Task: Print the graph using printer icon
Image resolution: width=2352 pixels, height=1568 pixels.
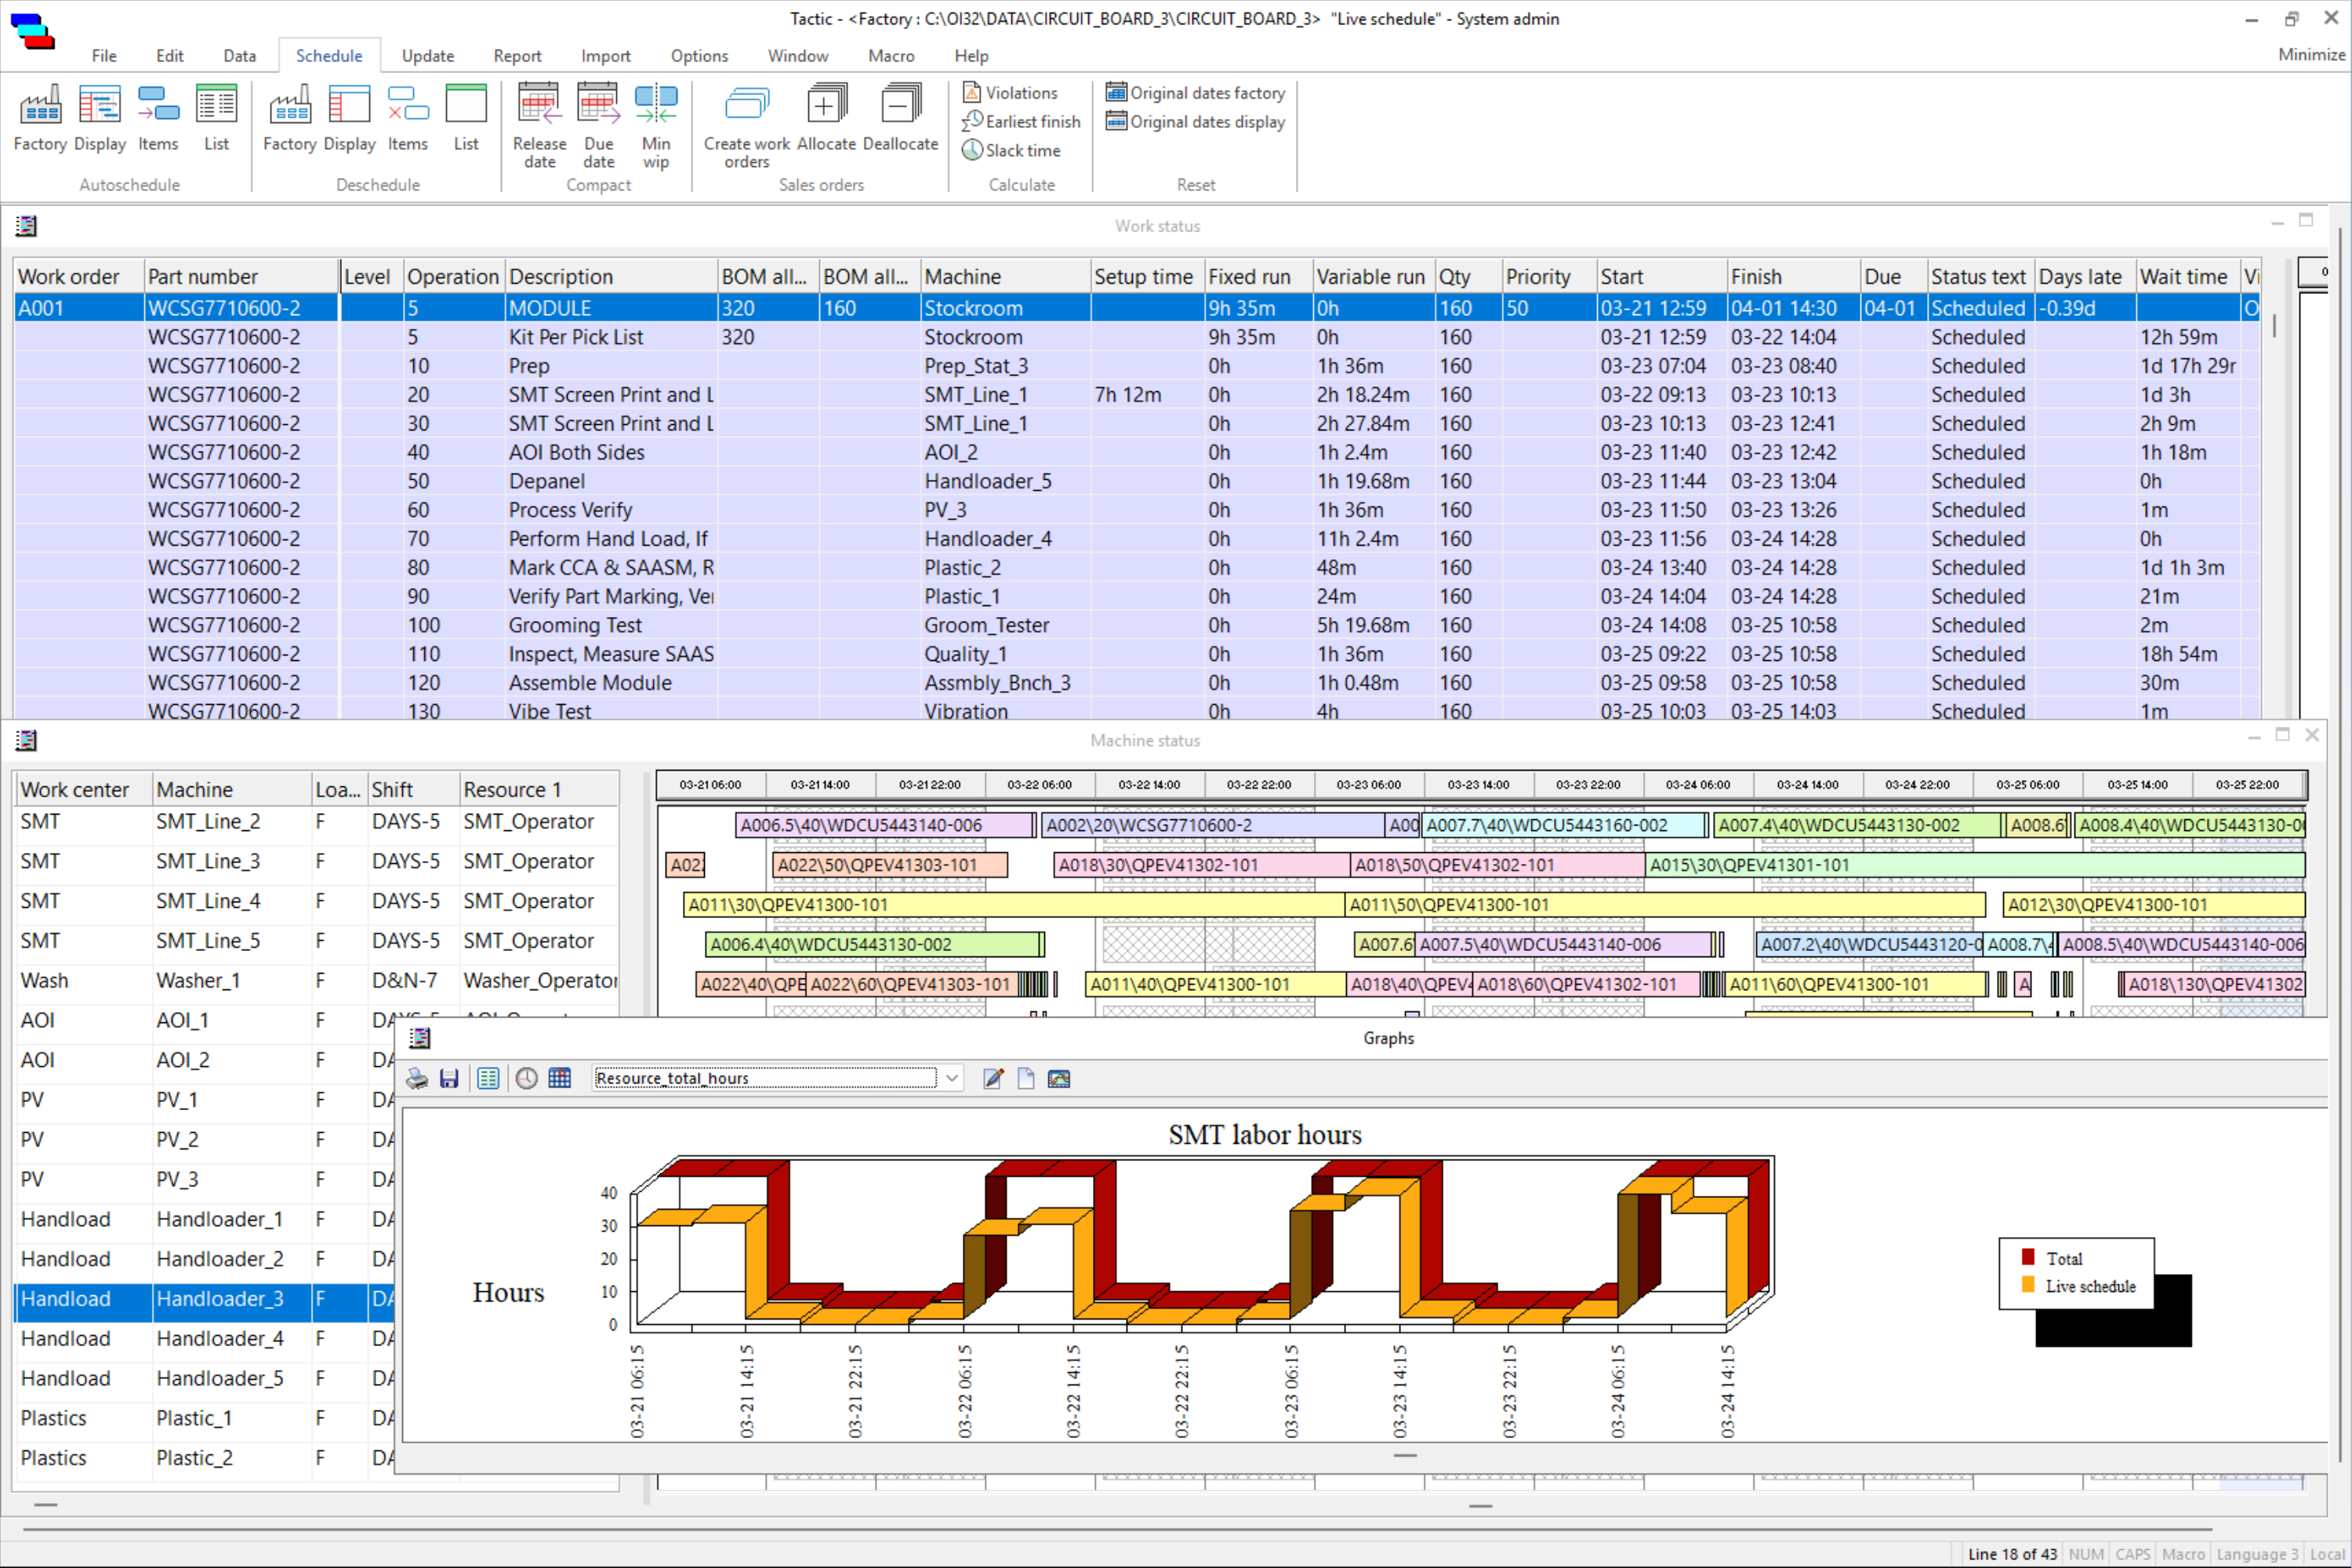Action: point(417,1079)
